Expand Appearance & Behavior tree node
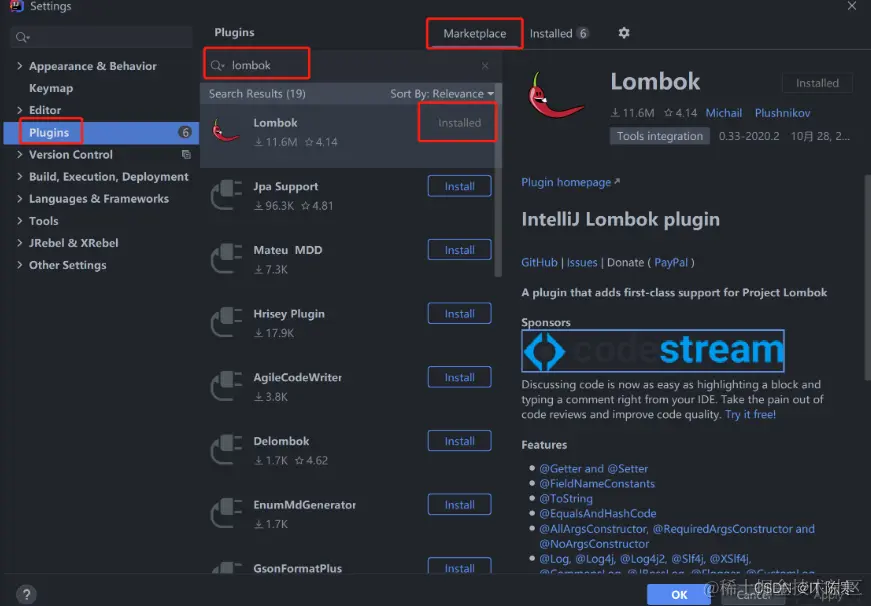 pyautogui.click(x=20, y=66)
